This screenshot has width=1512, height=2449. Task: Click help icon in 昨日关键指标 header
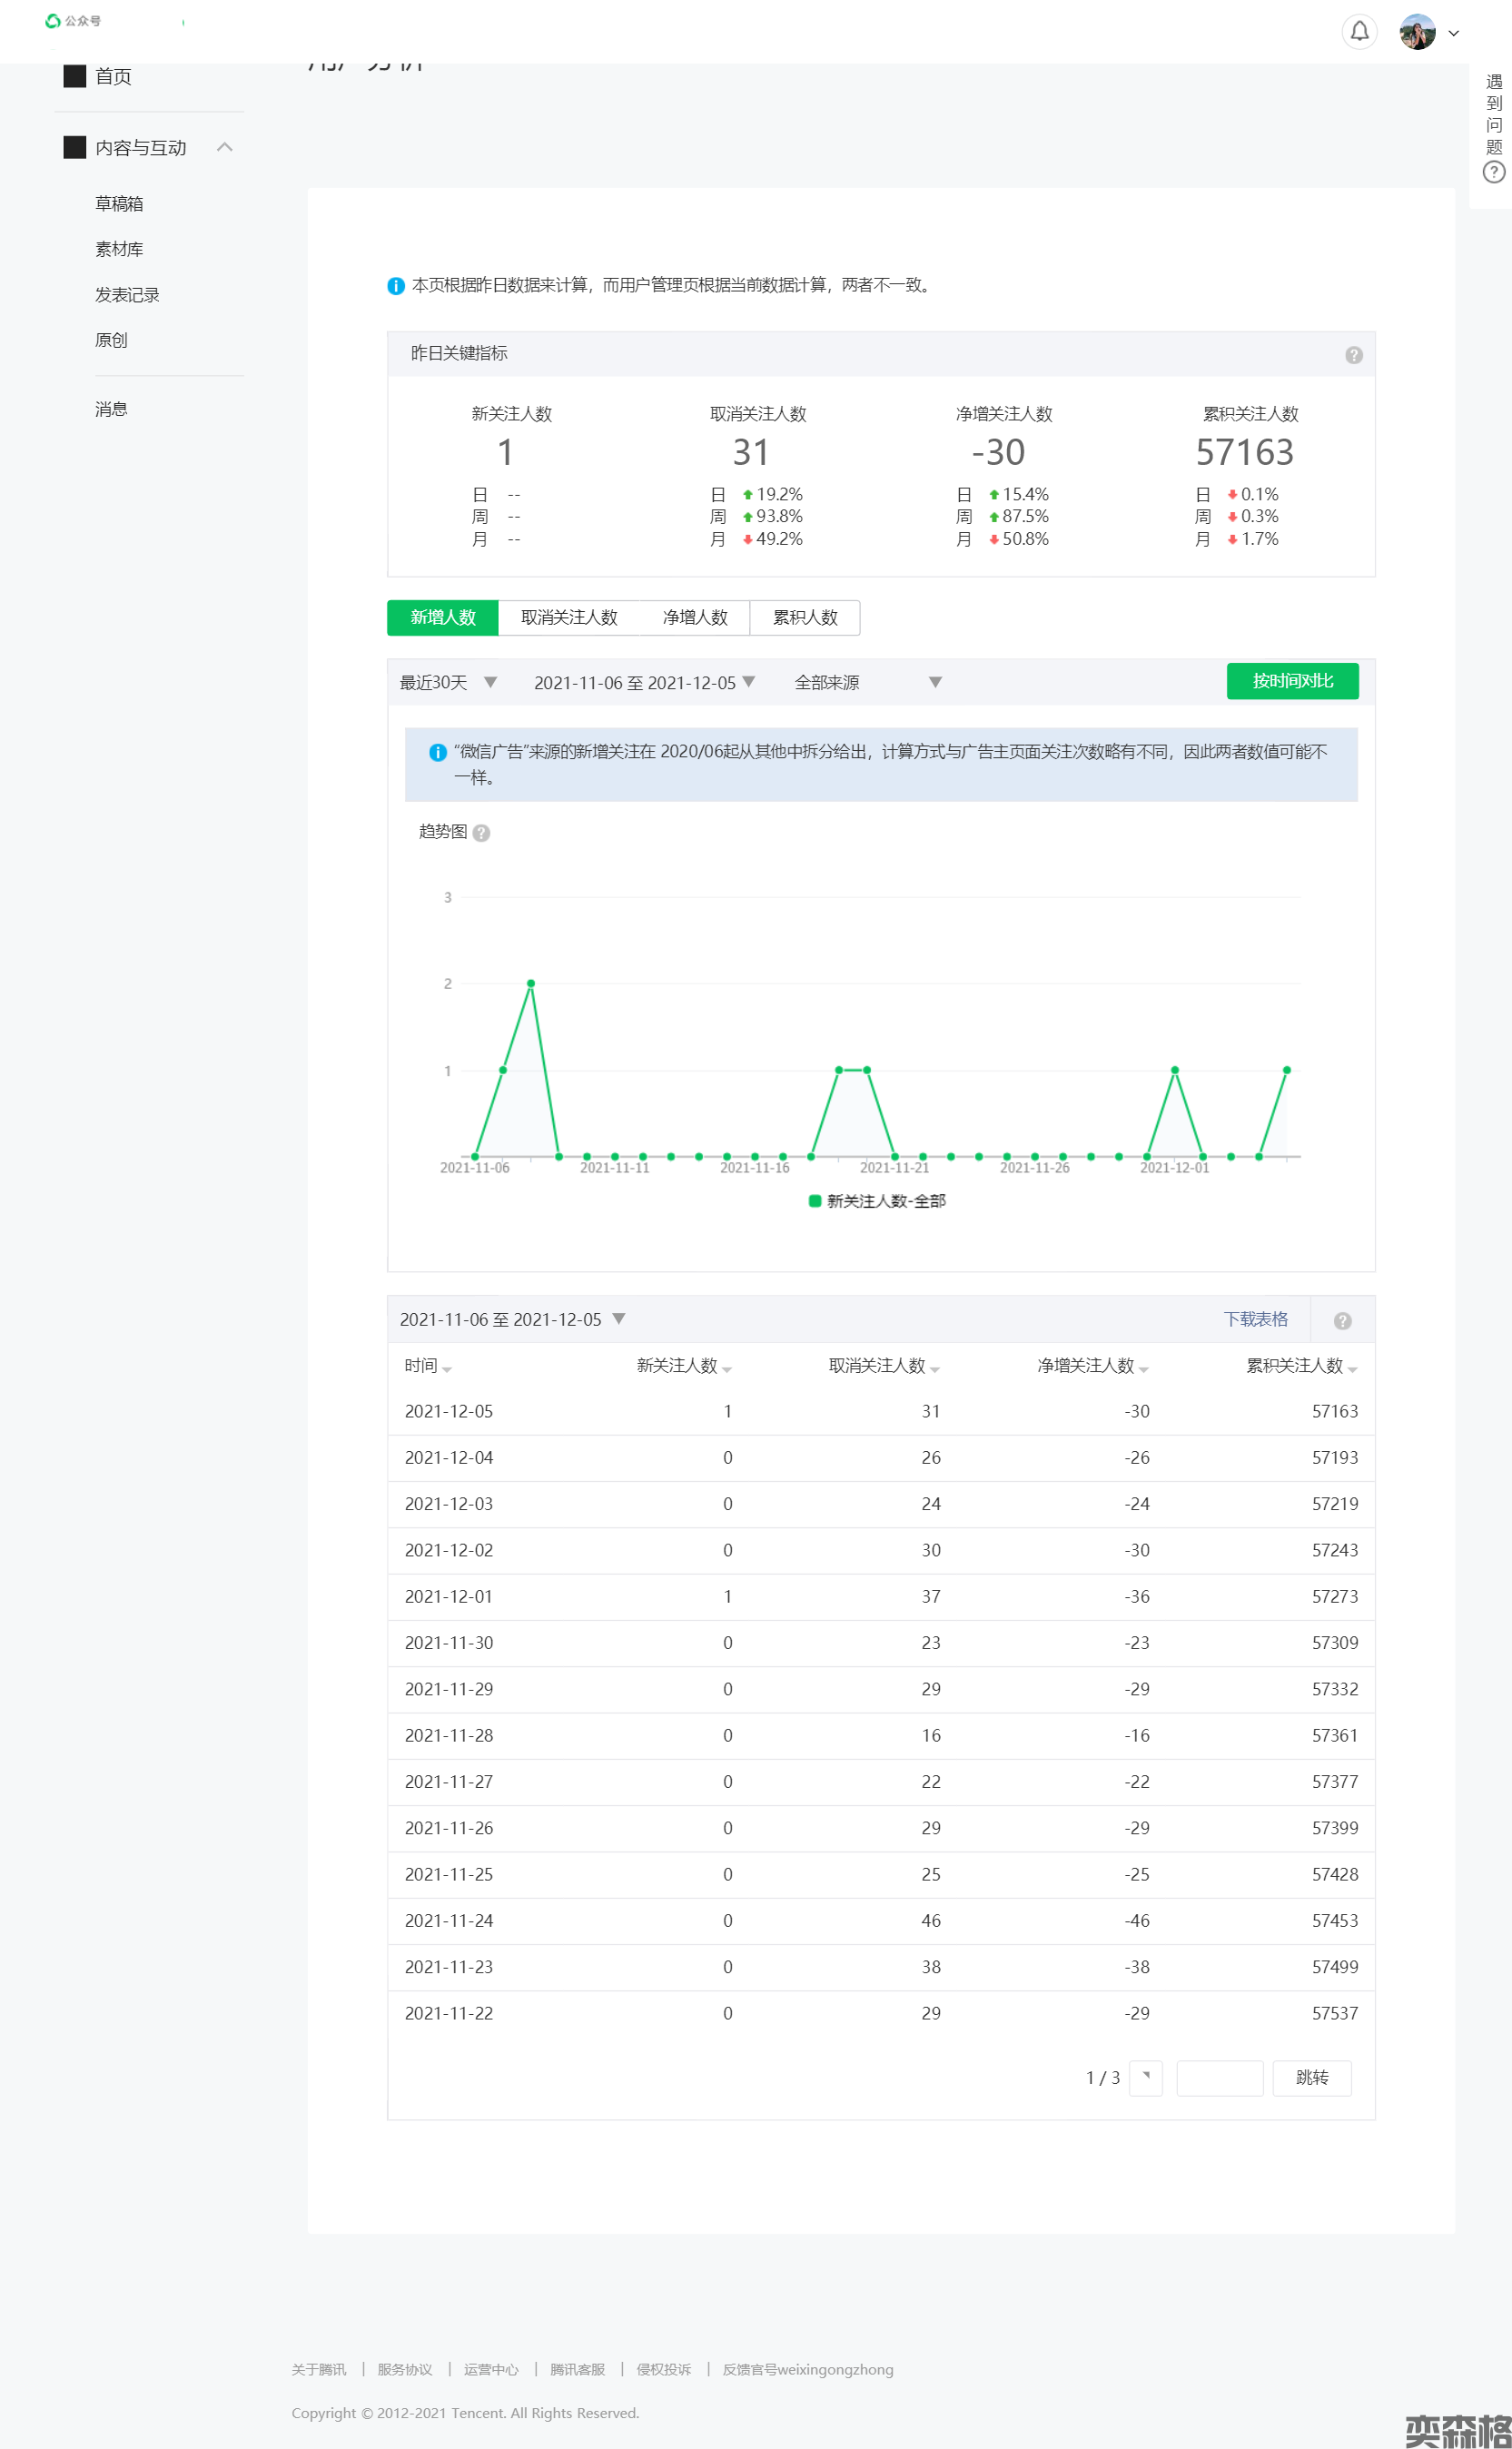point(1353,355)
